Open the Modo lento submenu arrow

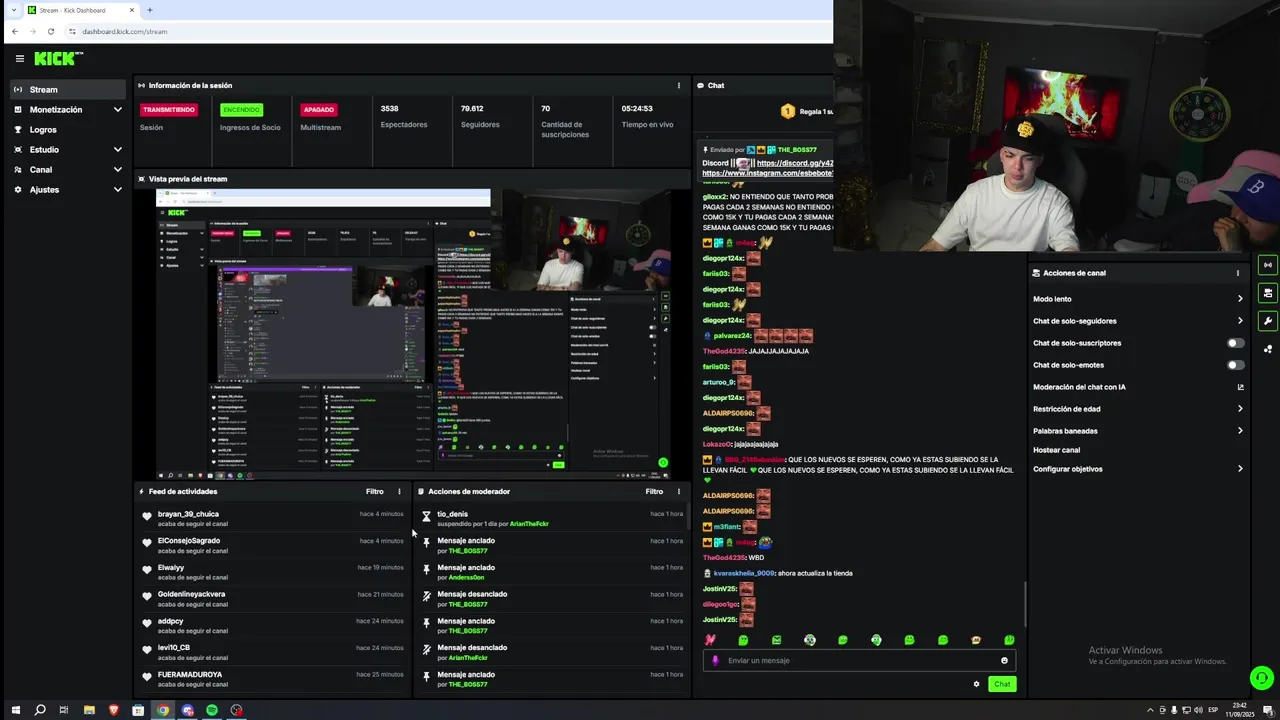[x=1240, y=299]
